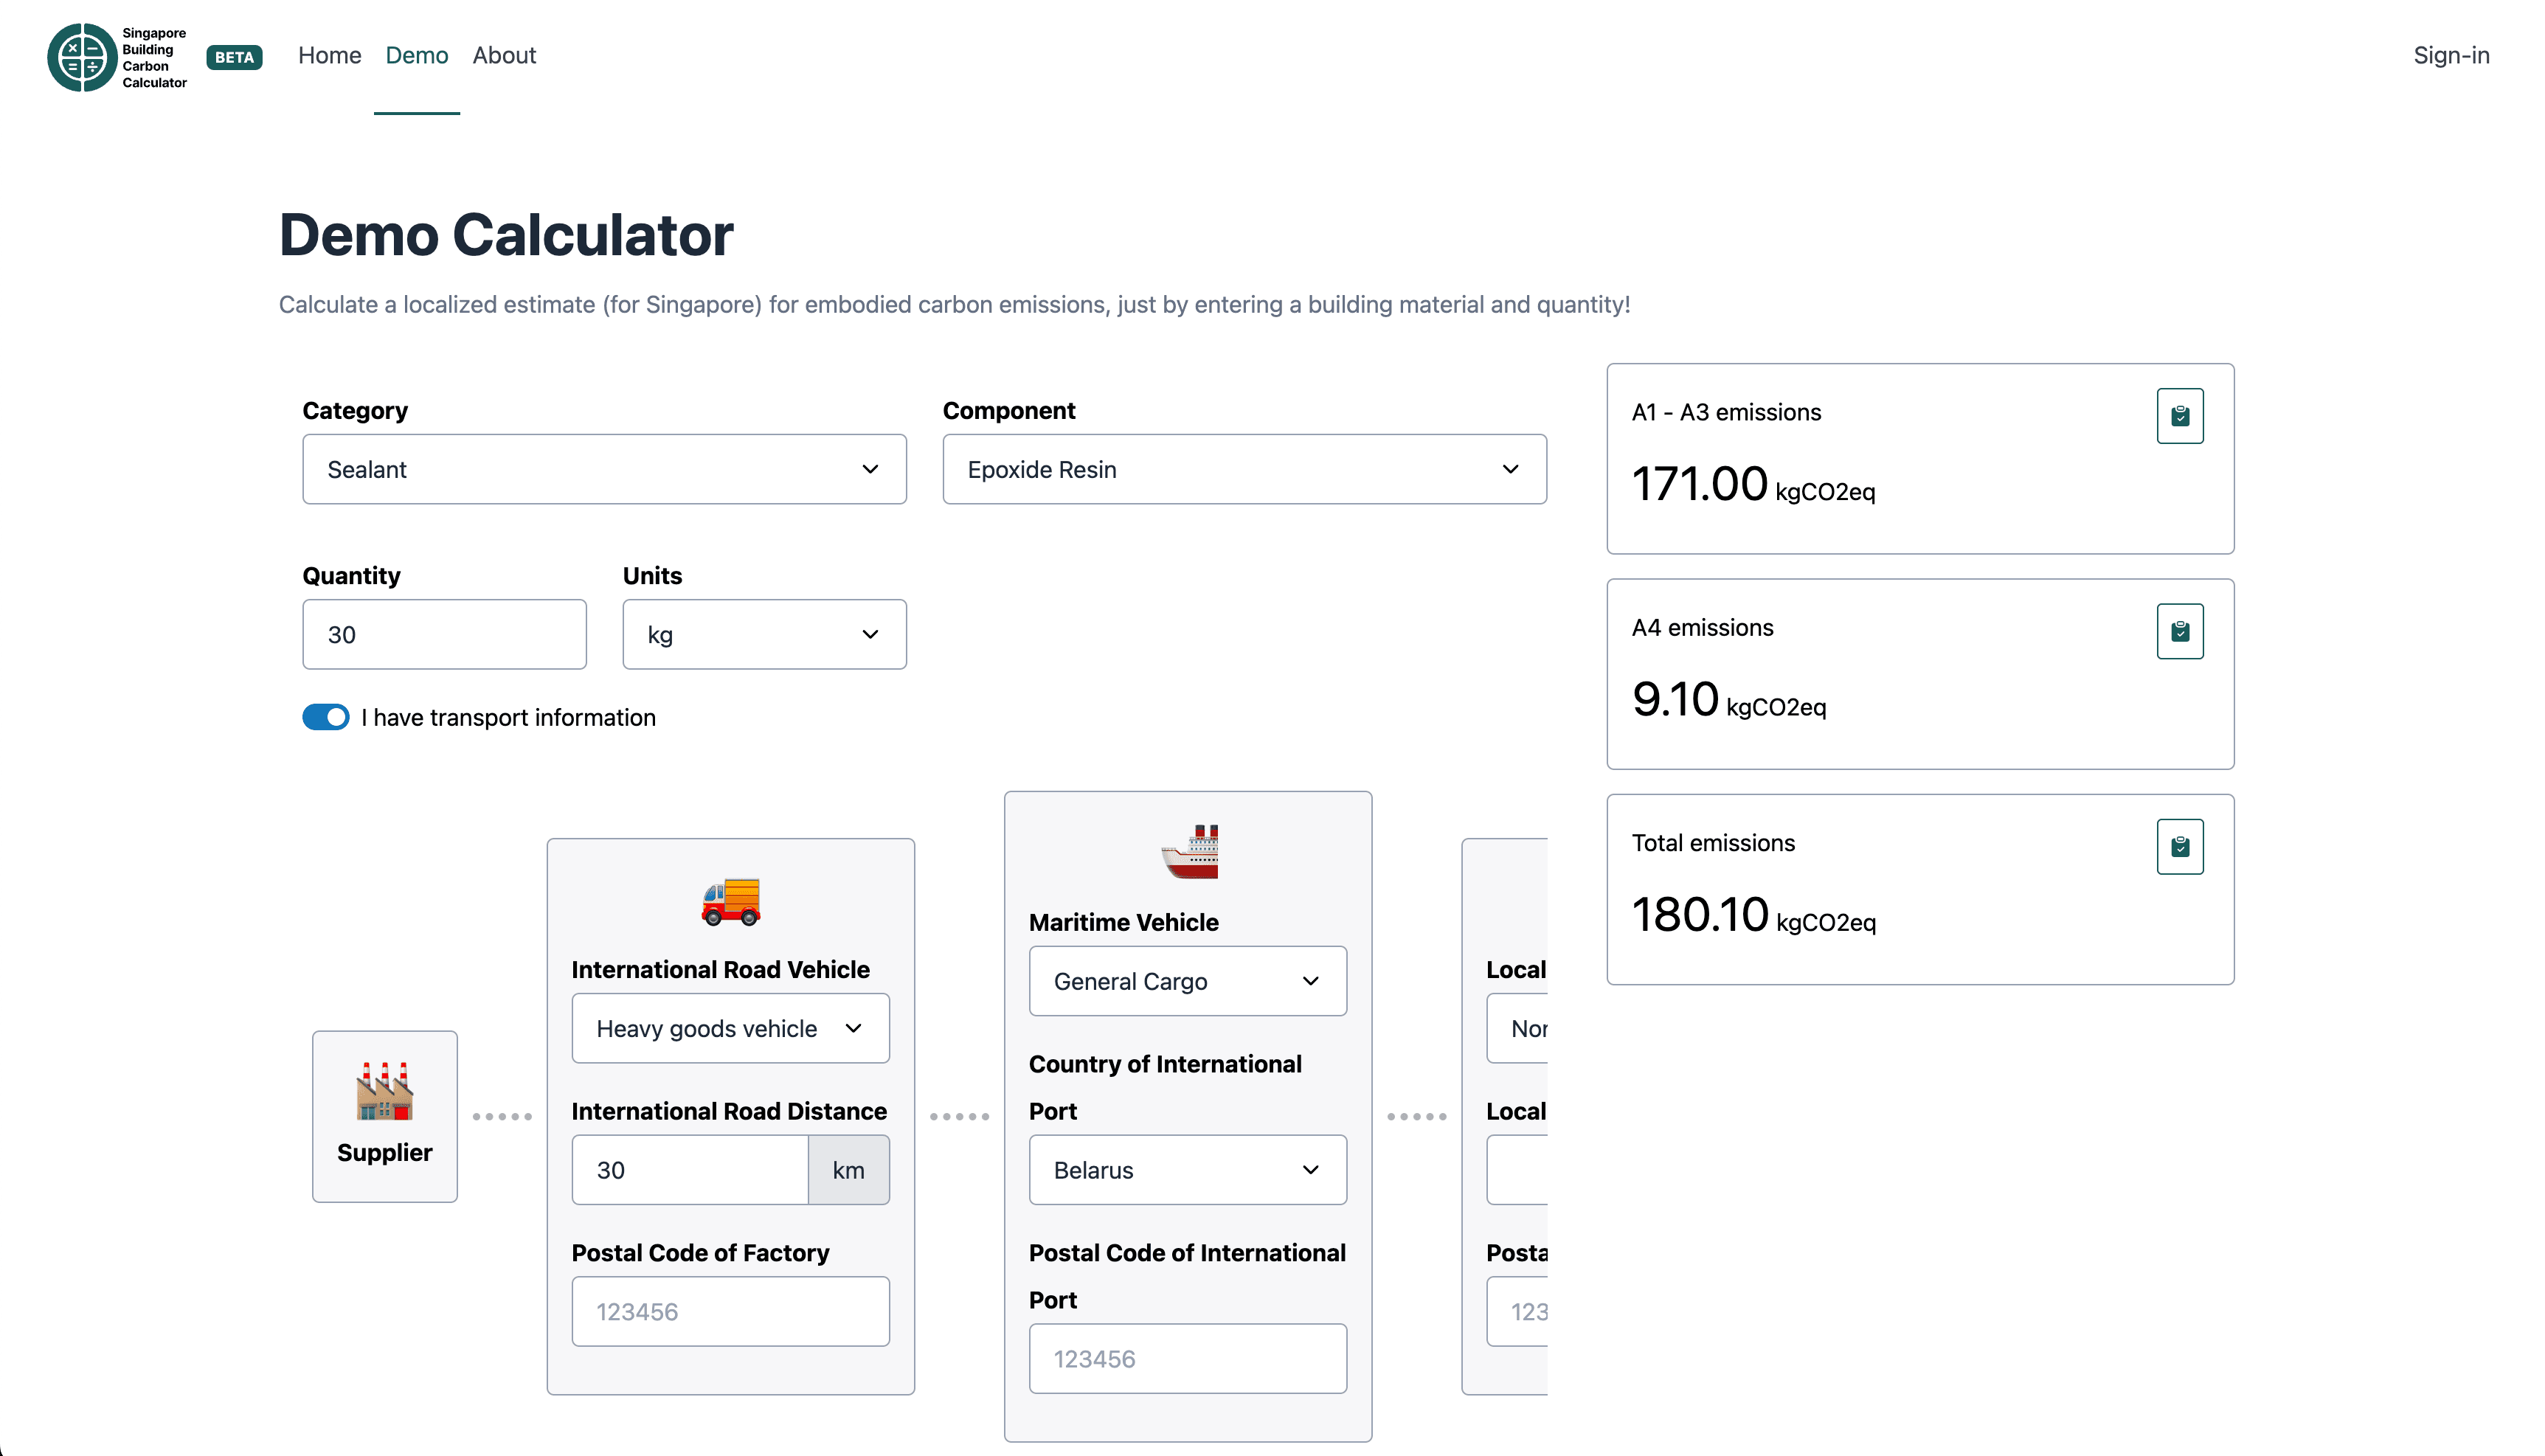
Task: Select the Demo nav link
Action: pyautogui.click(x=416, y=55)
